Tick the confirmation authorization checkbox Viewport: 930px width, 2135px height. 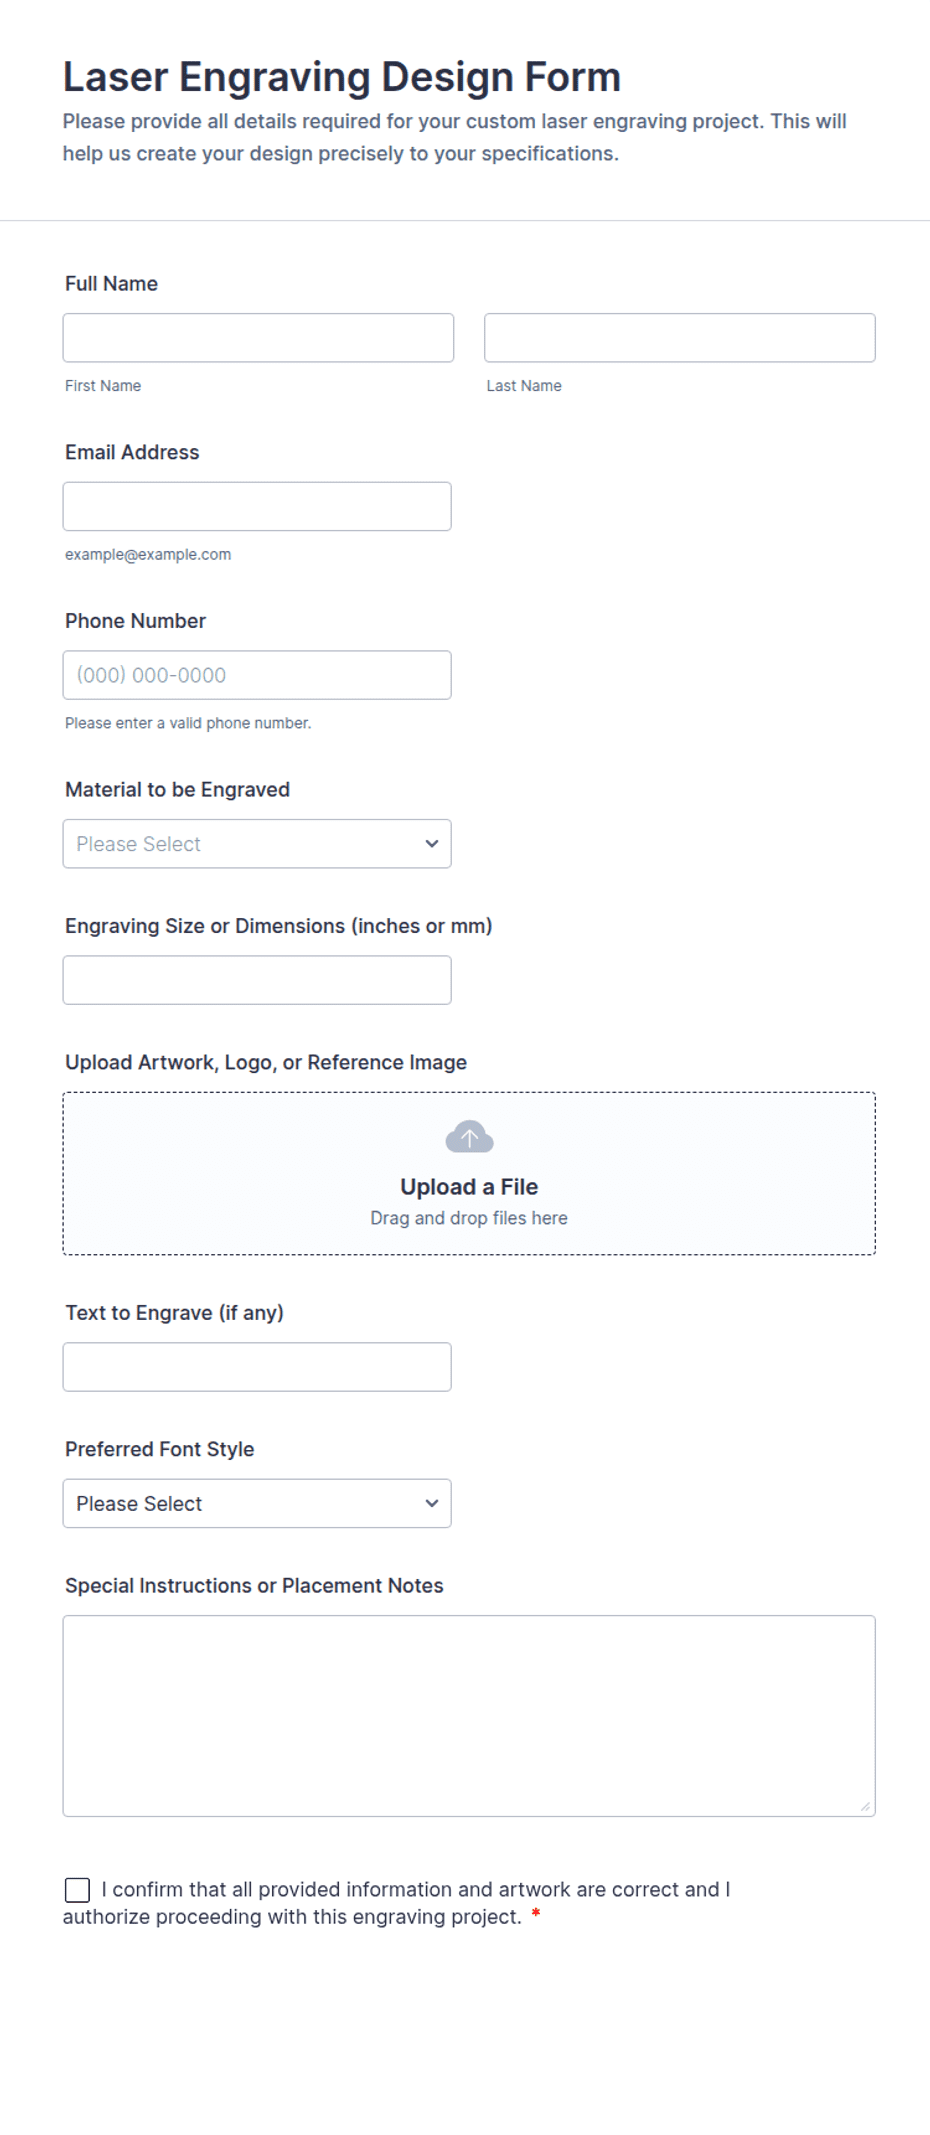(x=77, y=1890)
